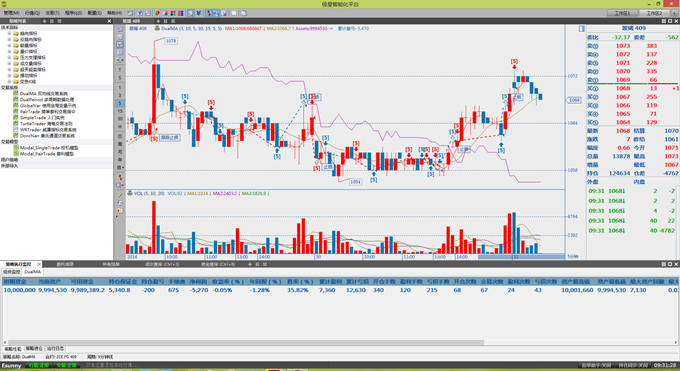Image resolution: width=680 pixels, height=371 pixels.
Task: Switch to 工作区2 workspace
Action: 654,13
